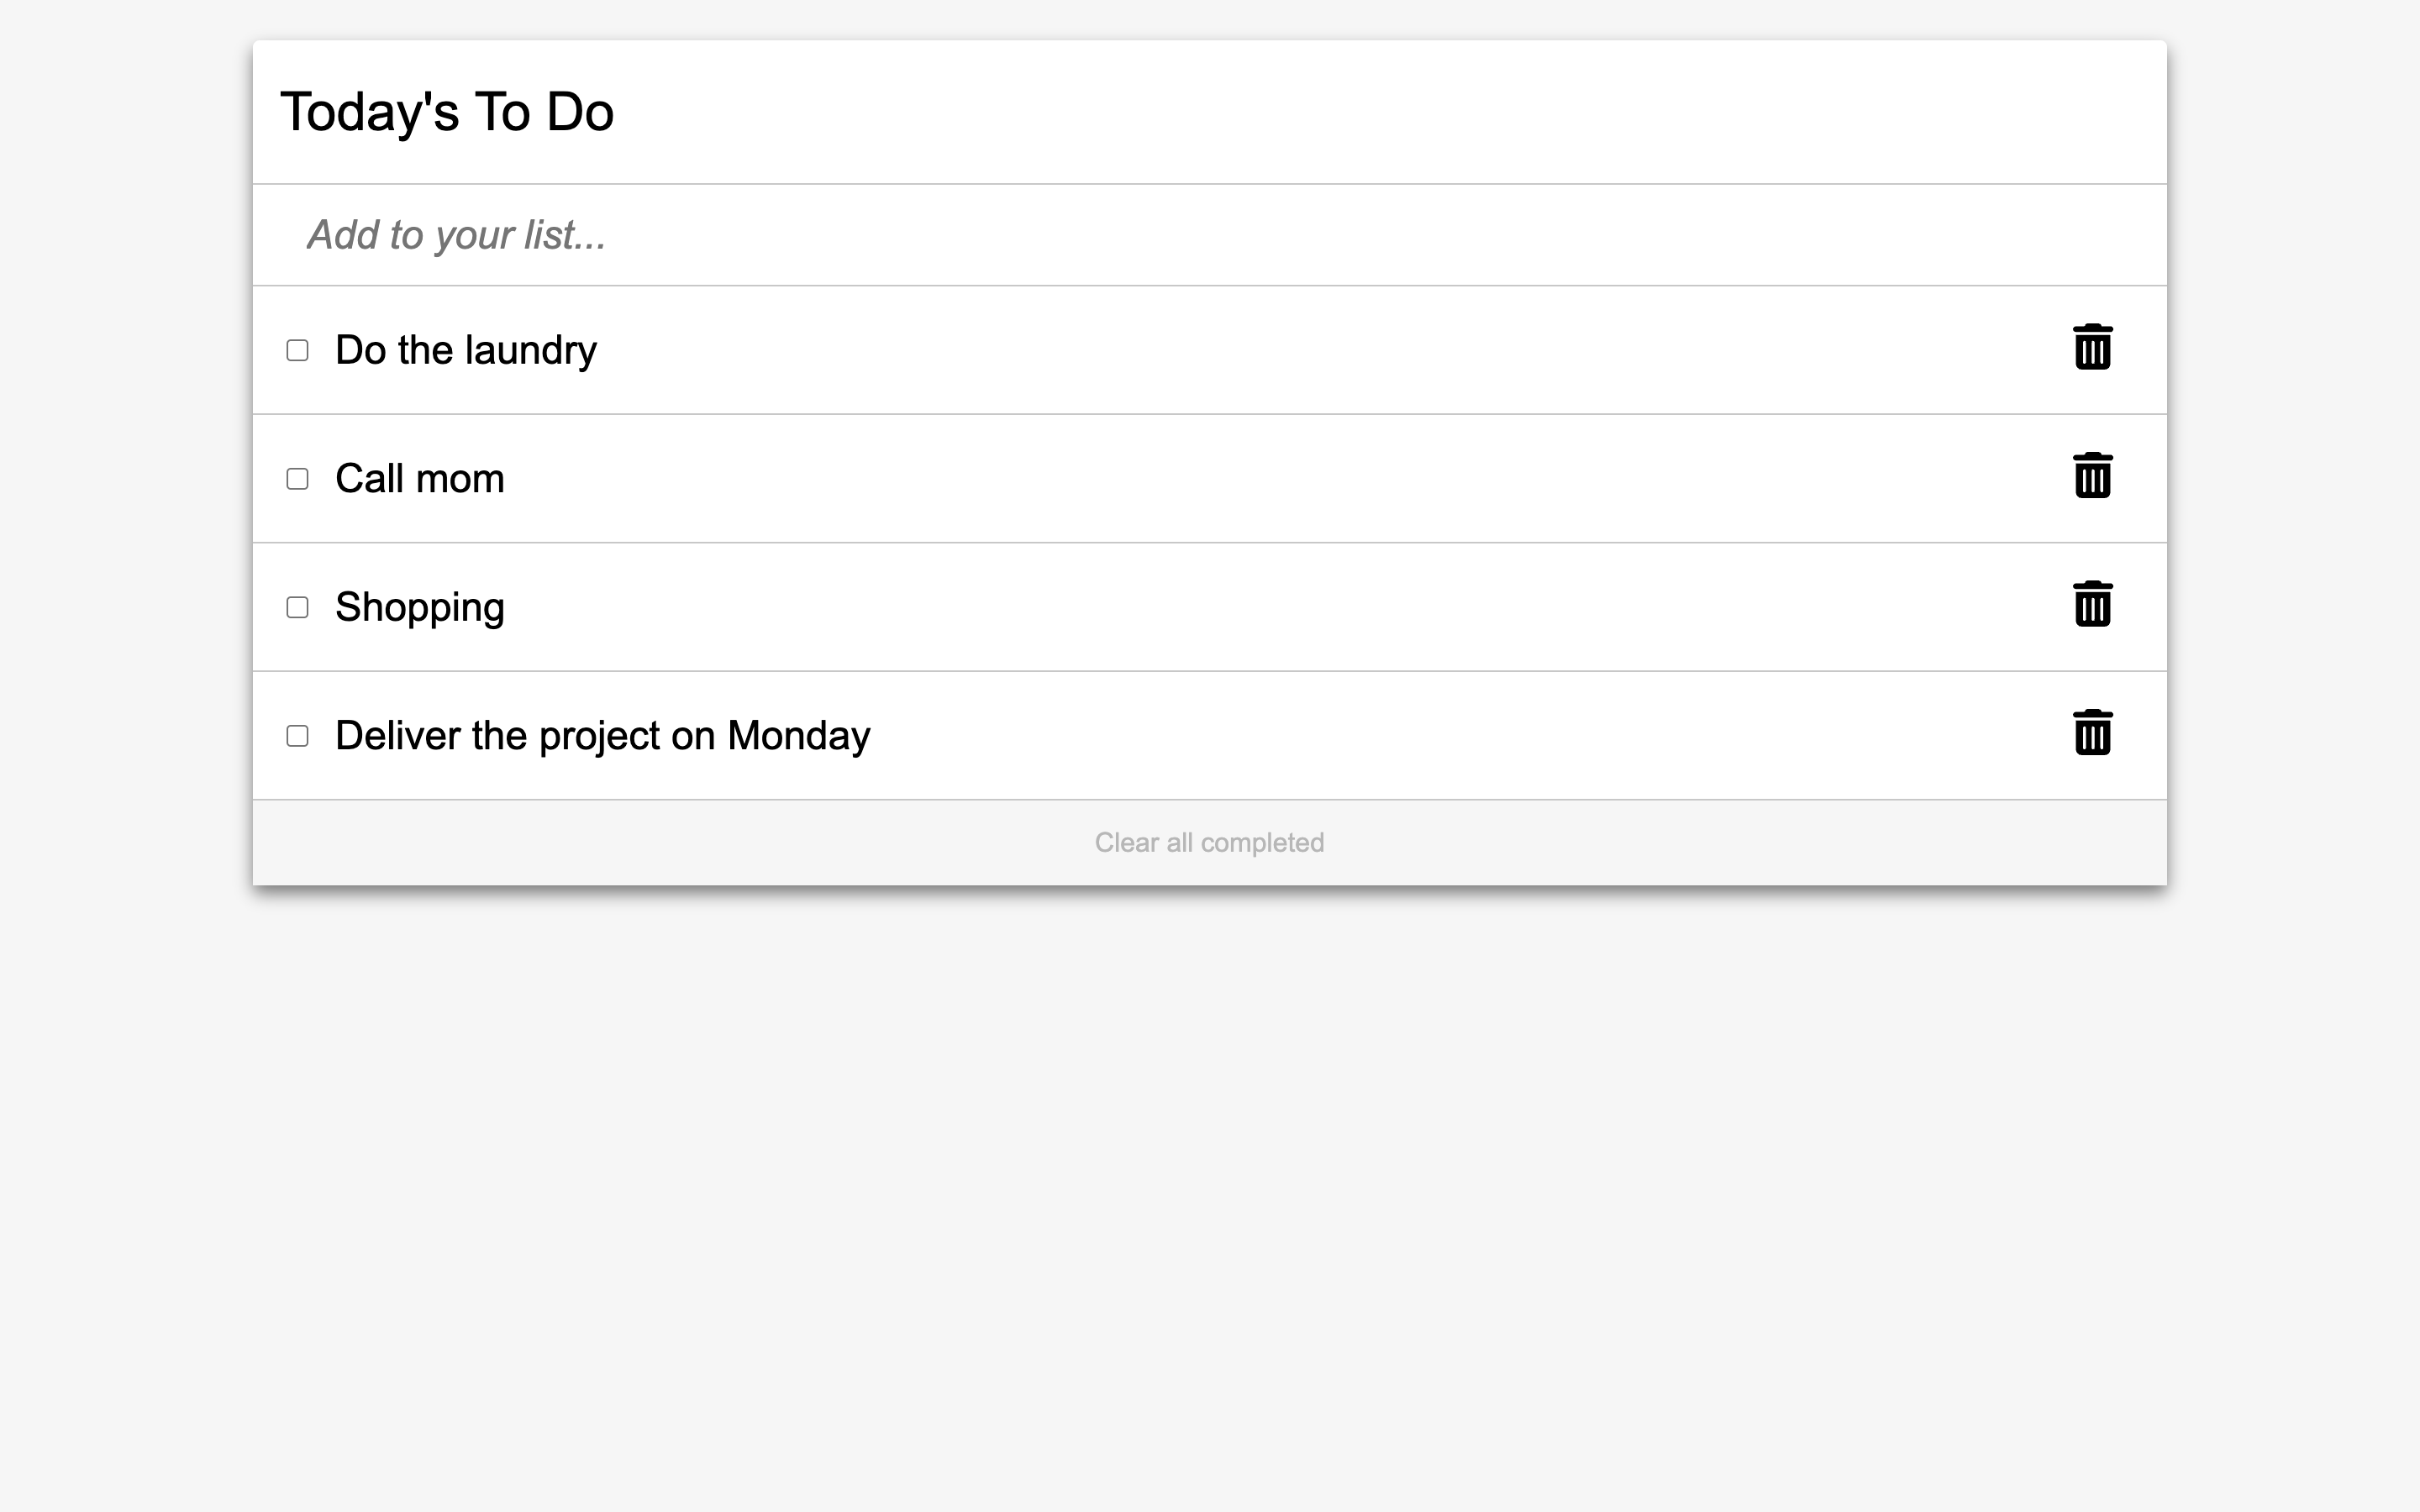Click the Shopping task text
The height and width of the screenshot is (1512, 2420).
(419, 607)
